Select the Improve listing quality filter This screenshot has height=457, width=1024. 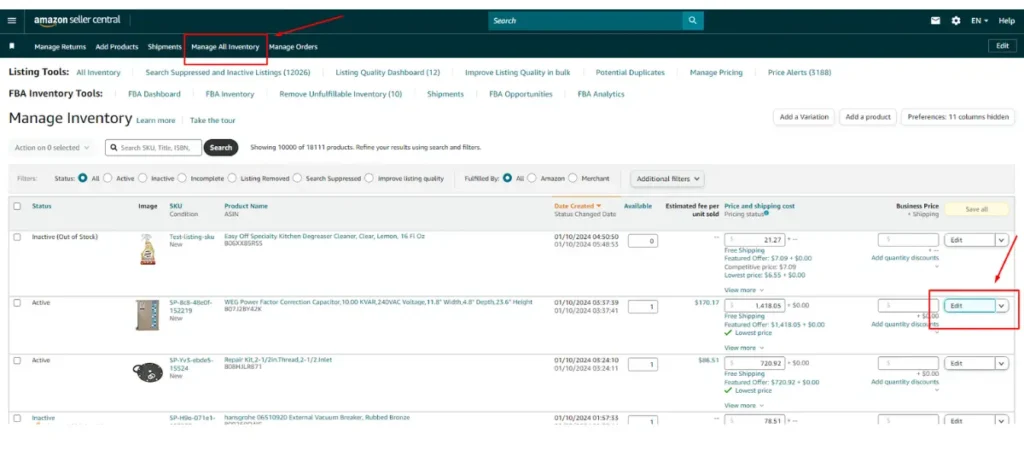click(370, 178)
